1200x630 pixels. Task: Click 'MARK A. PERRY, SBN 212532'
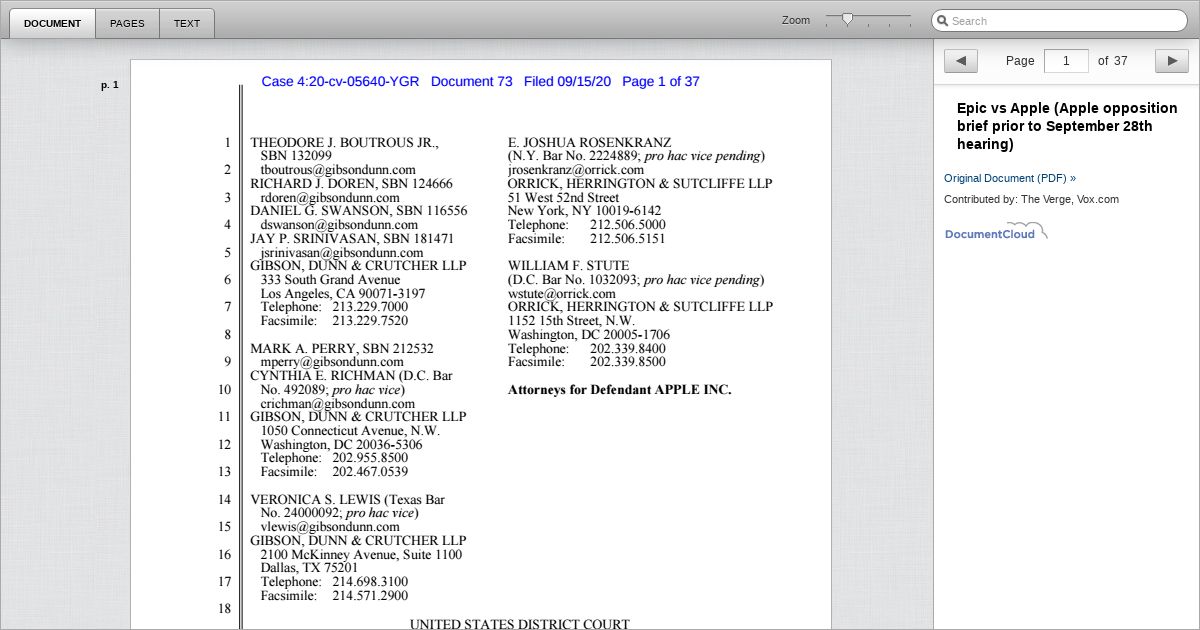342,348
